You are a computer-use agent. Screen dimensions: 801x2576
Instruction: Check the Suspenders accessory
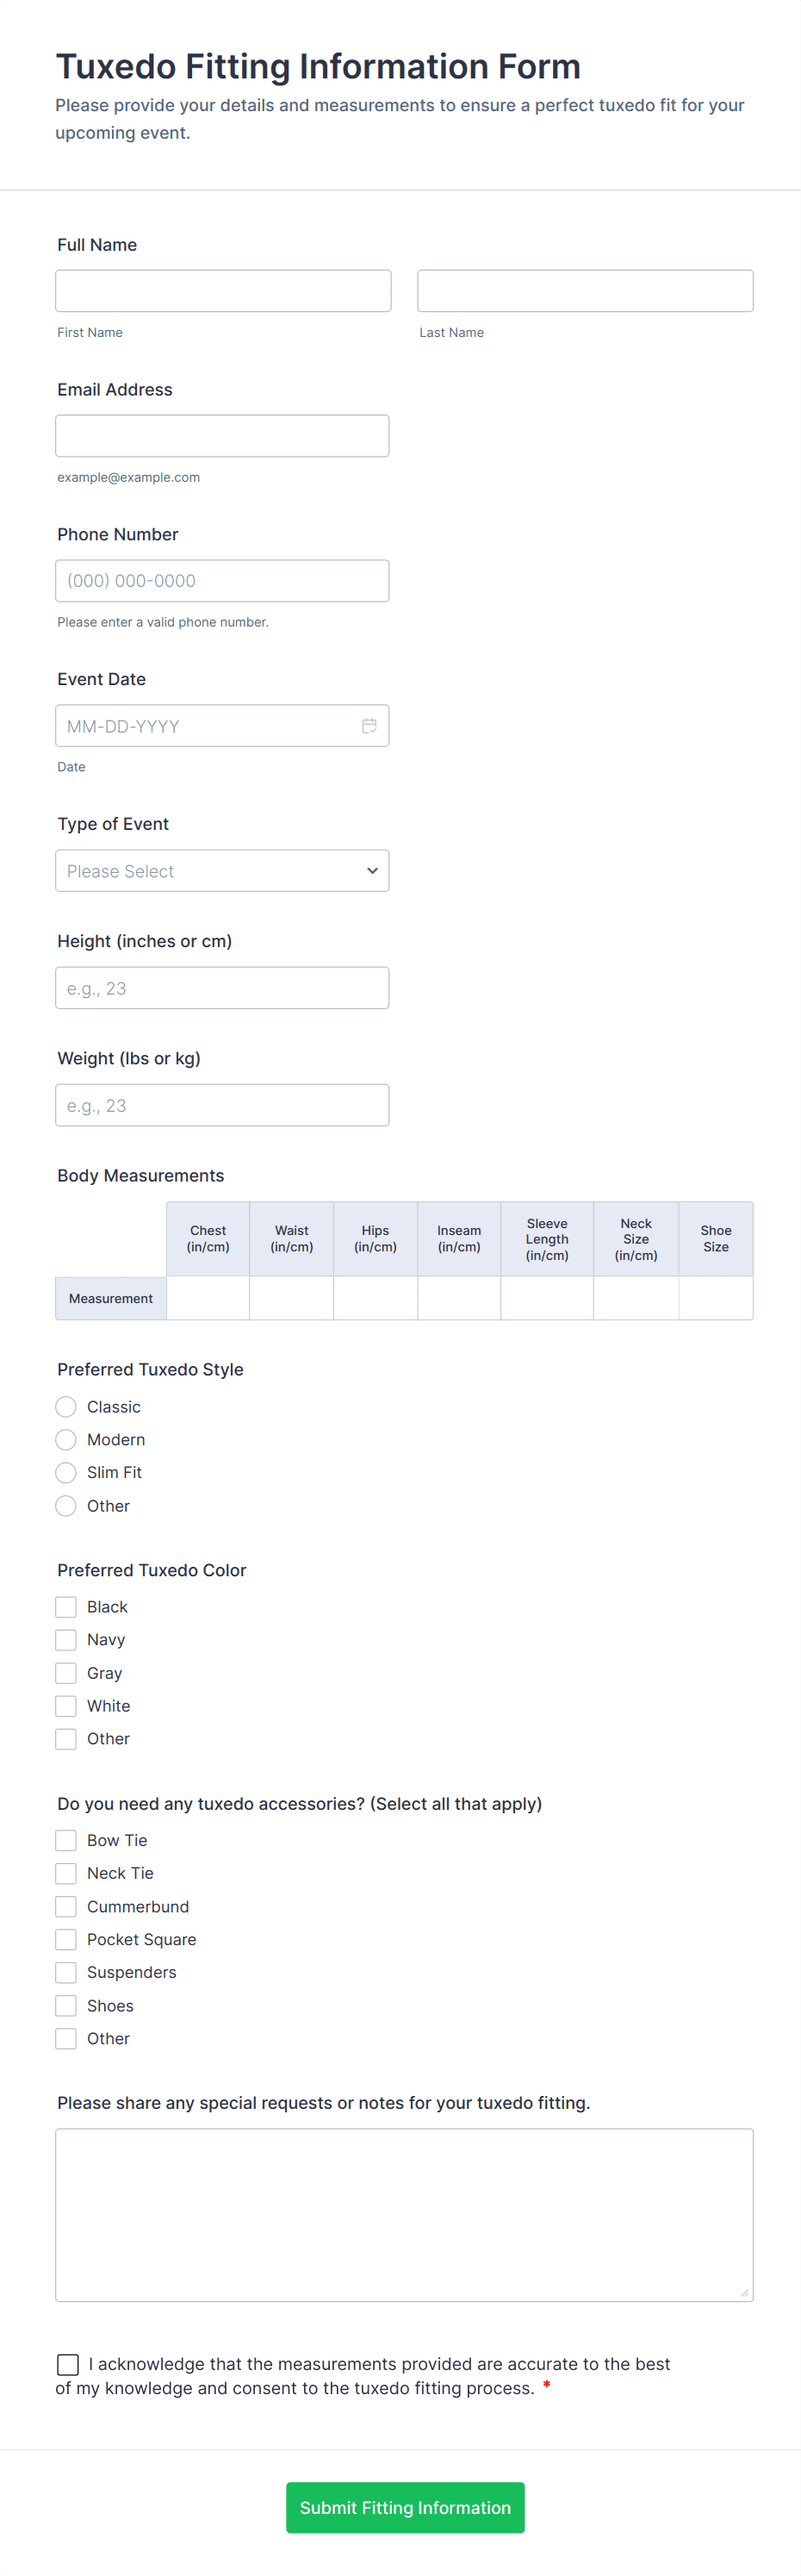[x=65, y=1972]
